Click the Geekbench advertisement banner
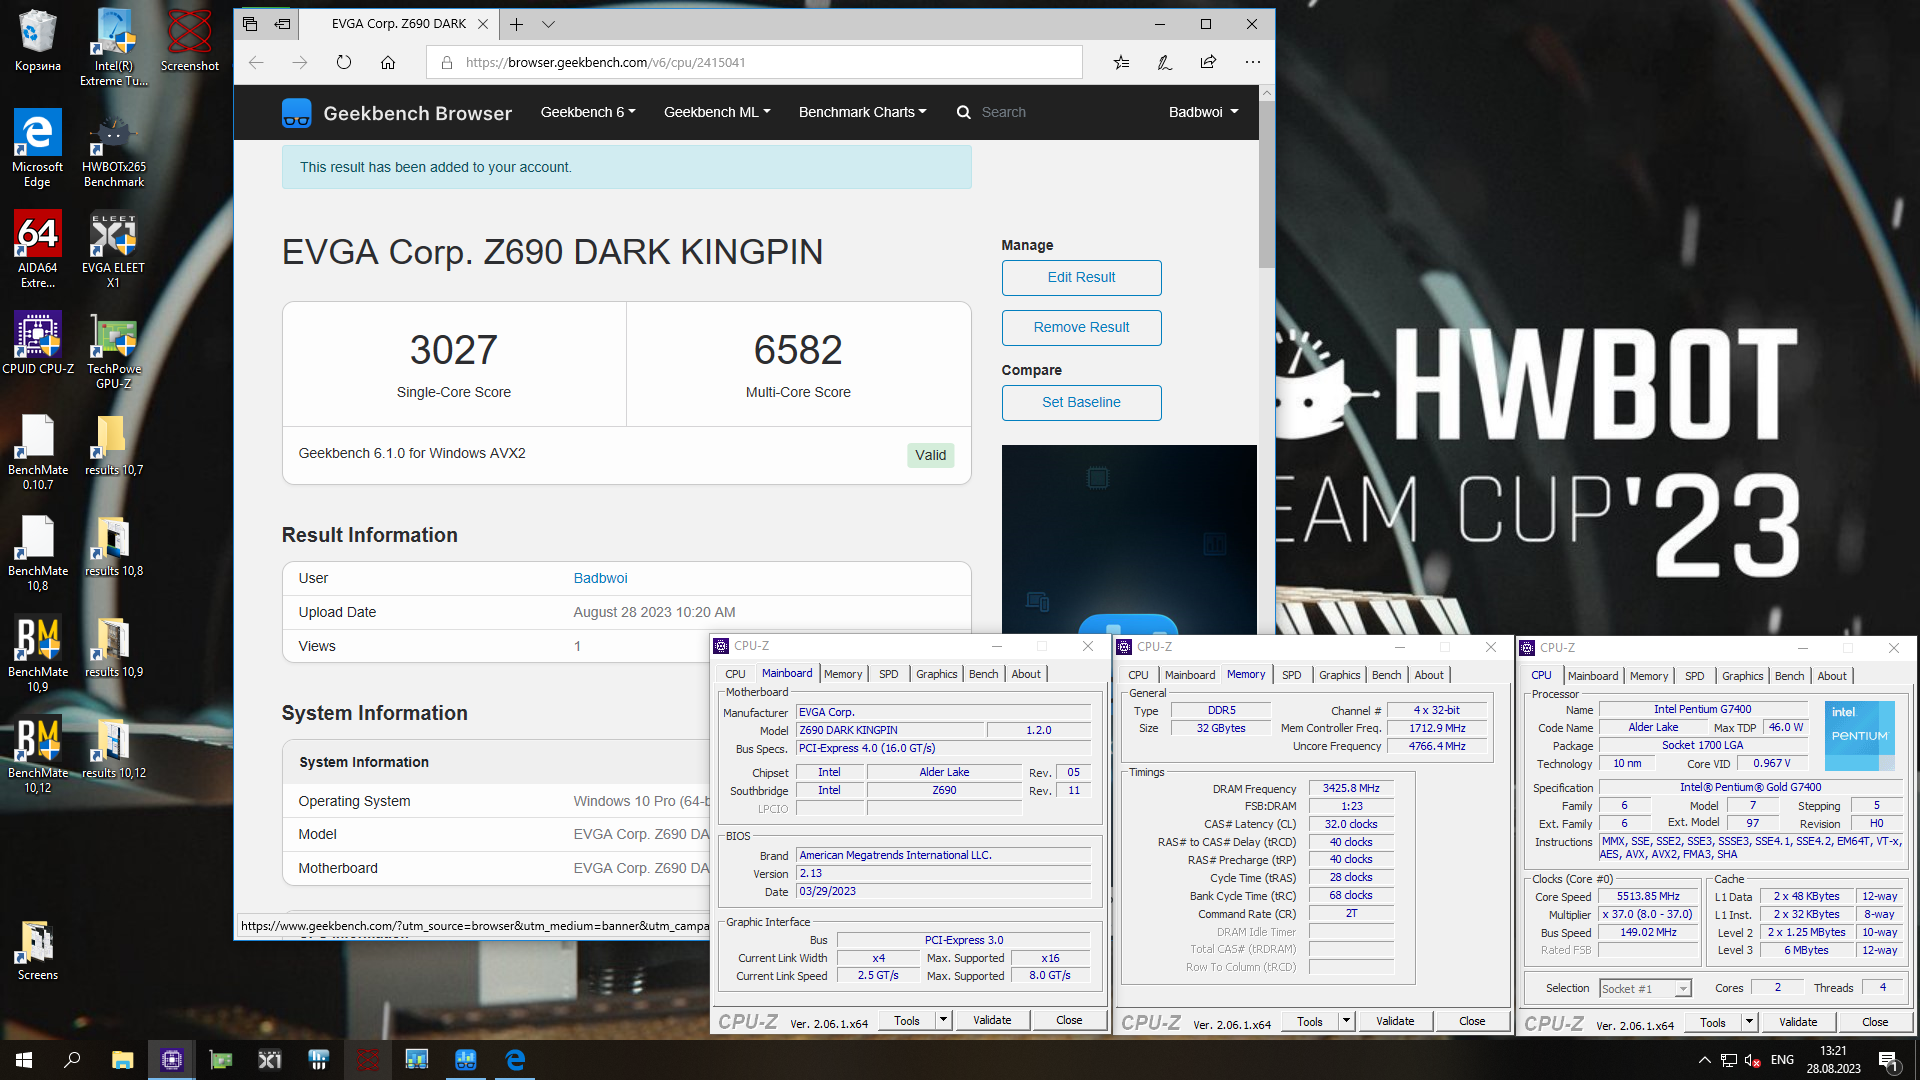 1129,539
